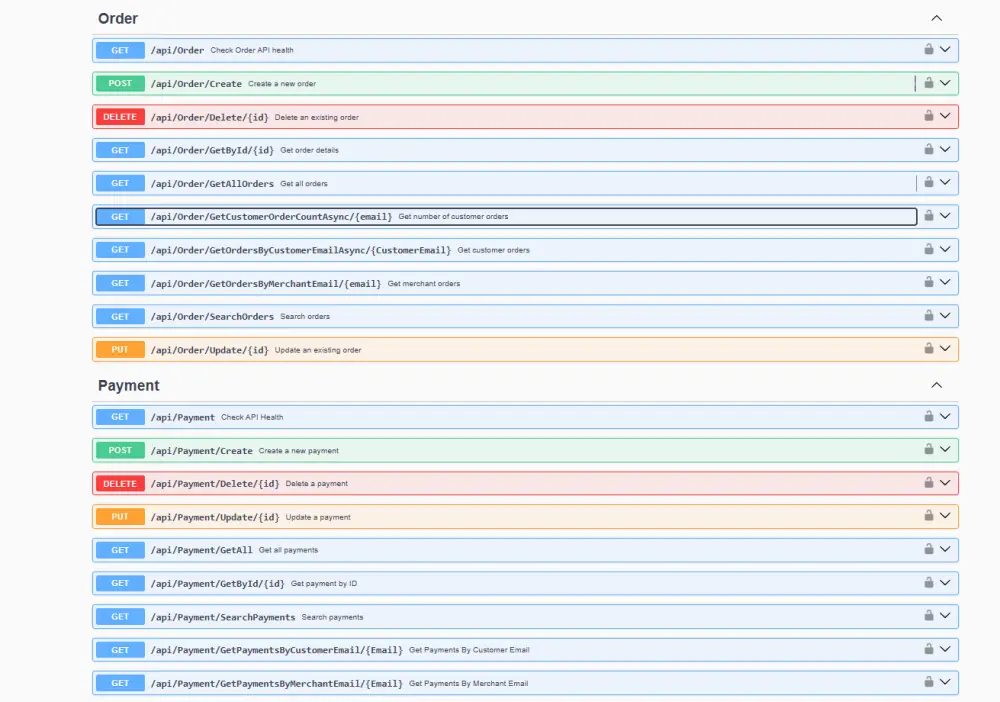The height and width of the screenshot is (702, 1000).
Task: Expand the GET /api/Payment/GetById/{id} chevron
Action: click(945, 583)
